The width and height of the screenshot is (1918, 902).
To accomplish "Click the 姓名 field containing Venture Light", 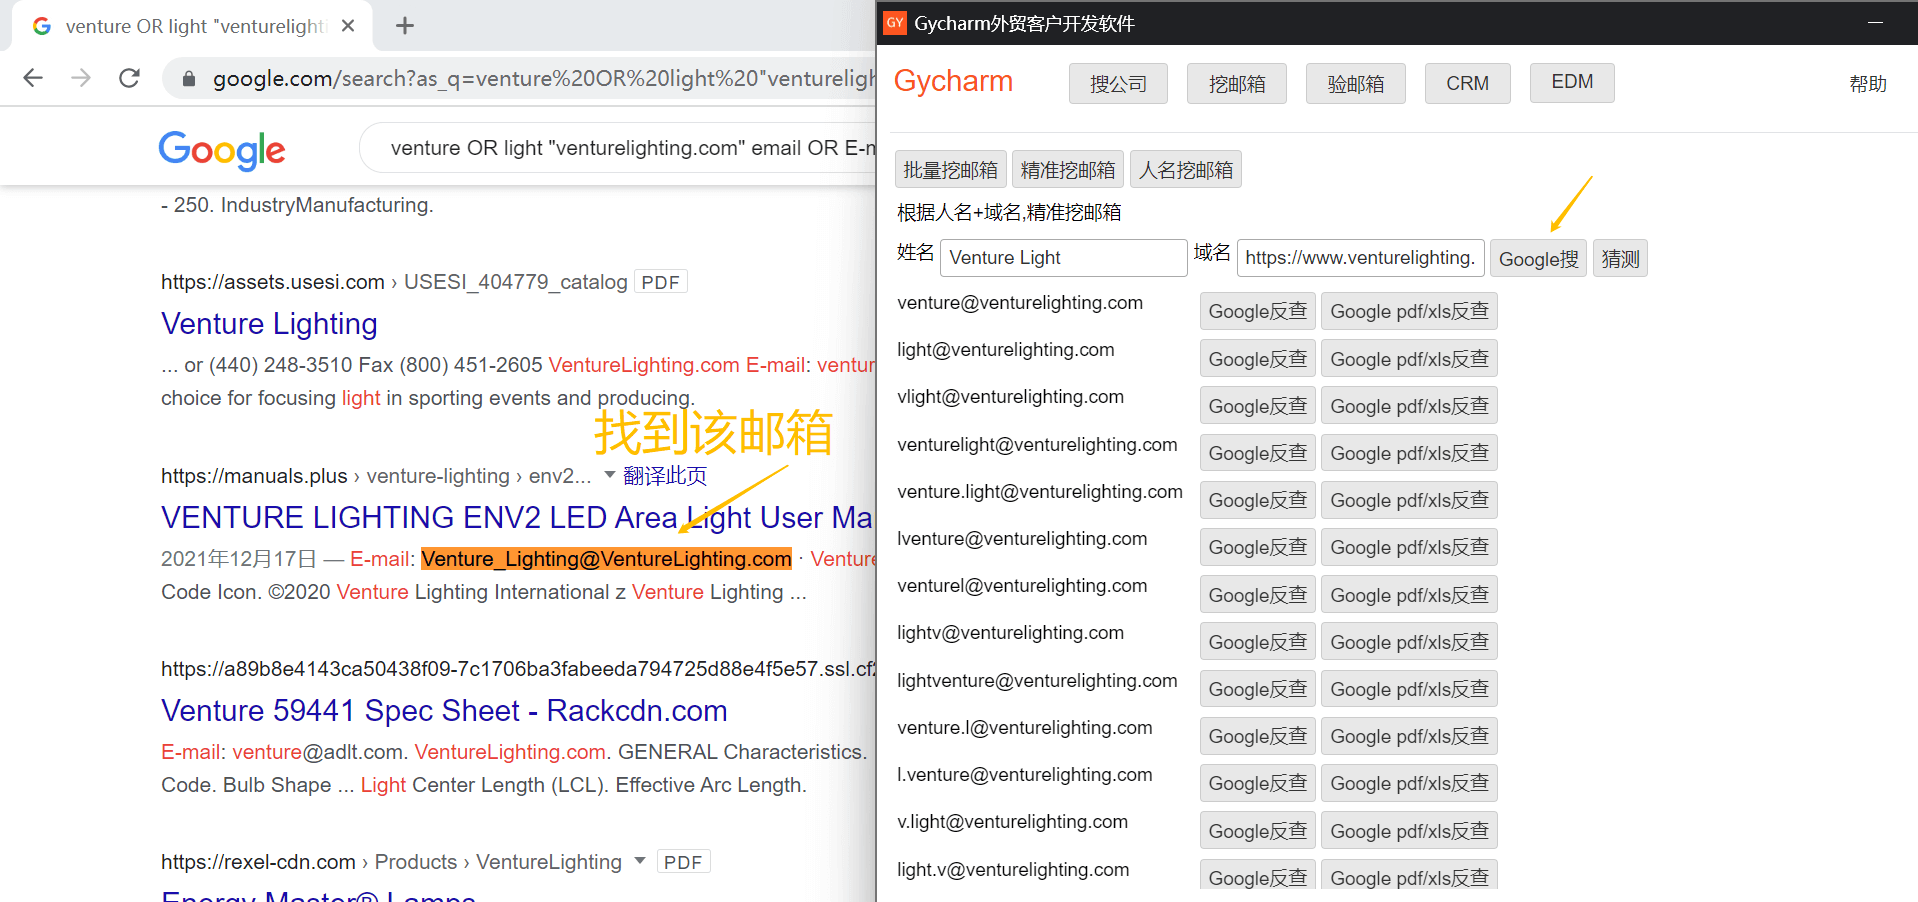I will coord(1063,258).
